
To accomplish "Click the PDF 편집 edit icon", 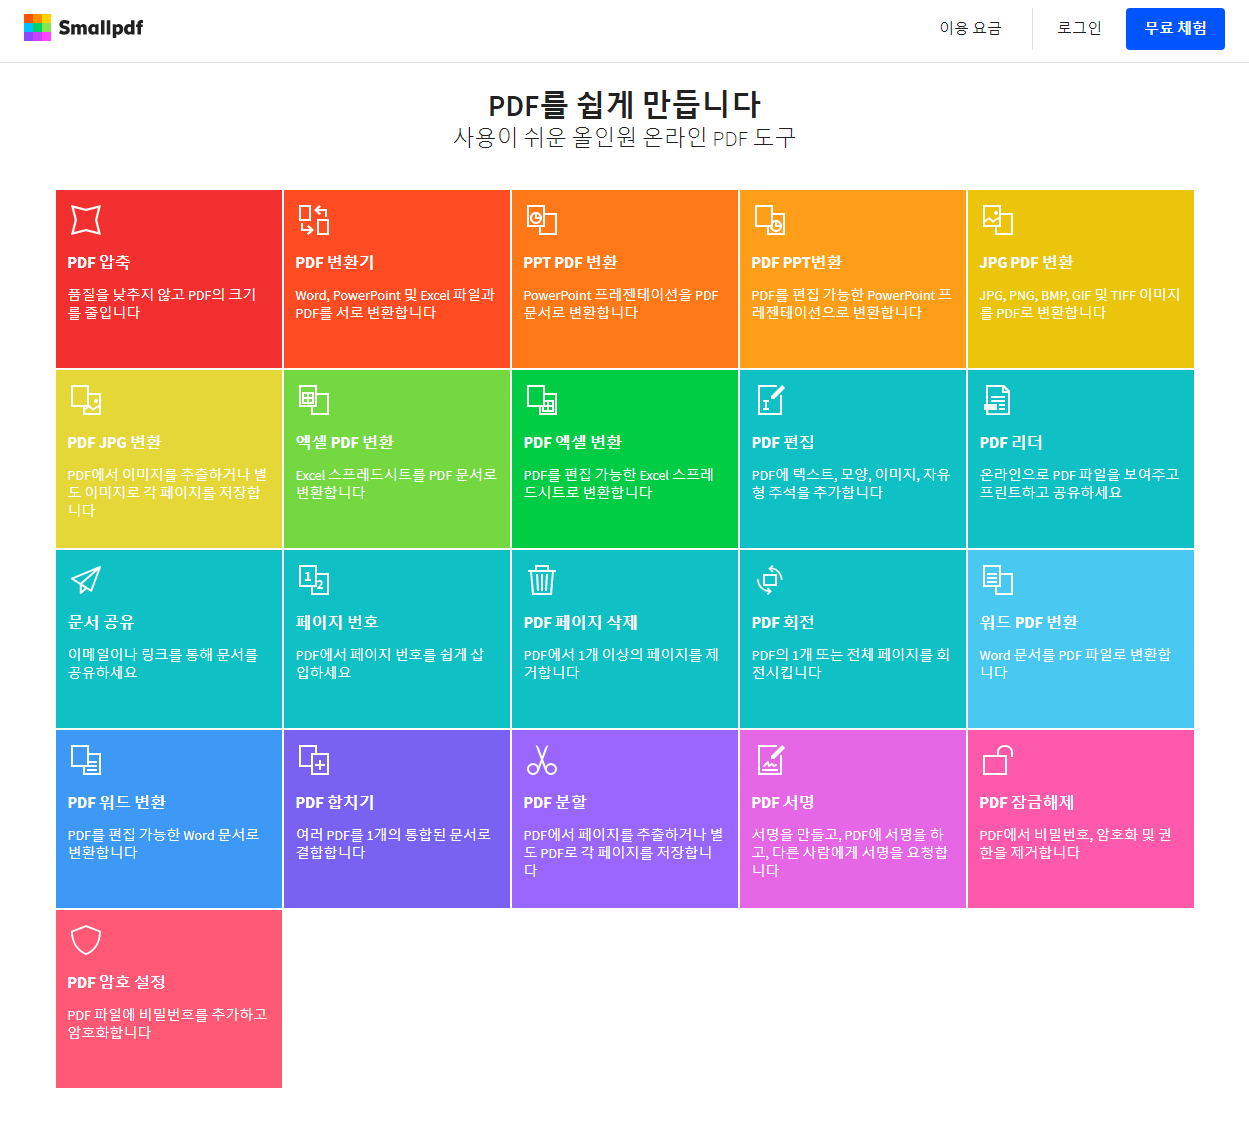I will 770,400.
